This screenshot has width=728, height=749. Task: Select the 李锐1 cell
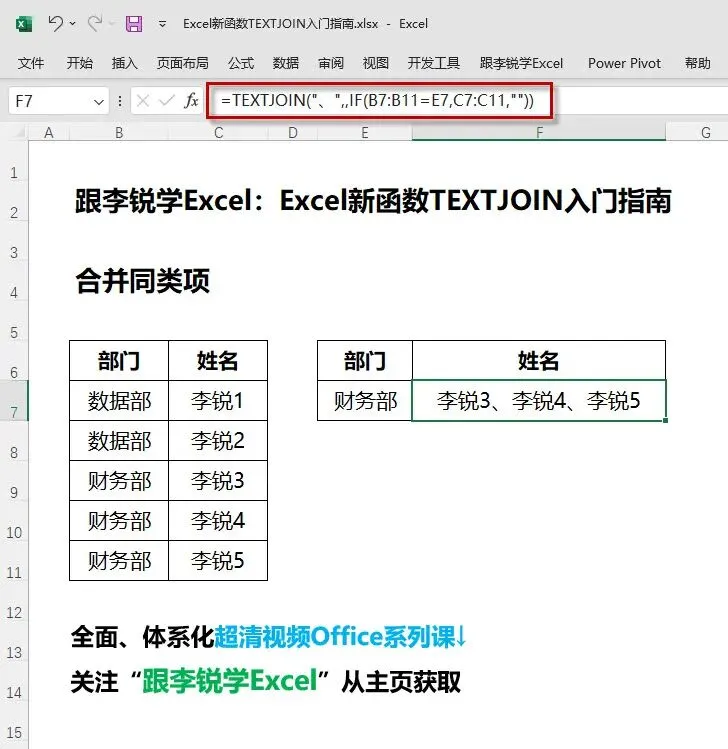pos(218,401)
